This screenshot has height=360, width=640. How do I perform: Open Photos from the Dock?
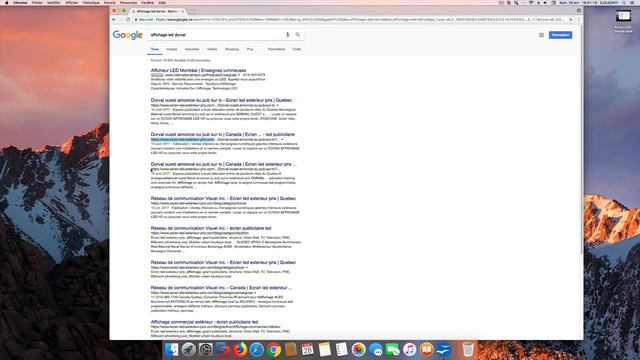(x=358, y=349)
